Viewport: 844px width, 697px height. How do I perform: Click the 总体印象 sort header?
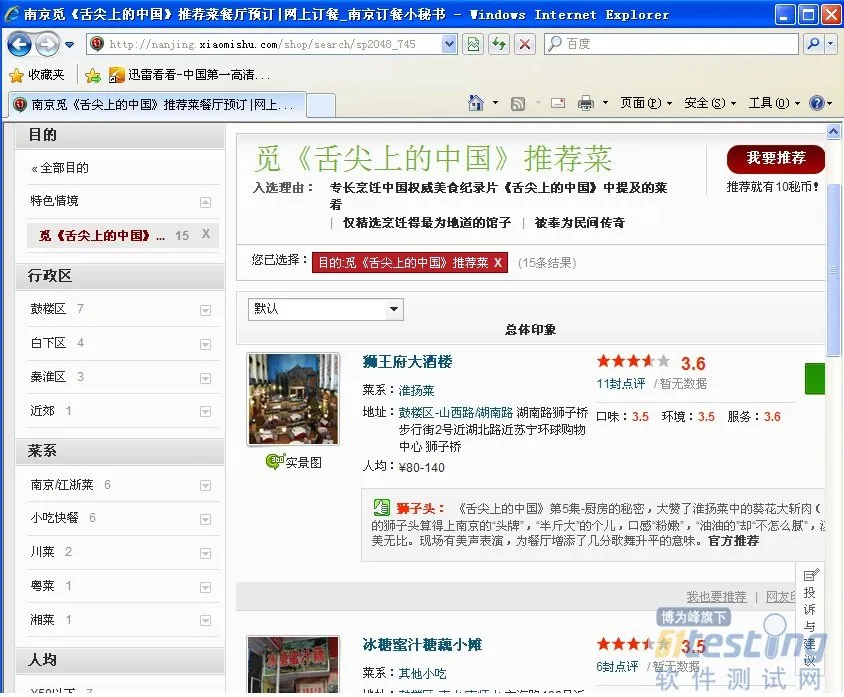[x=530, y=329]
